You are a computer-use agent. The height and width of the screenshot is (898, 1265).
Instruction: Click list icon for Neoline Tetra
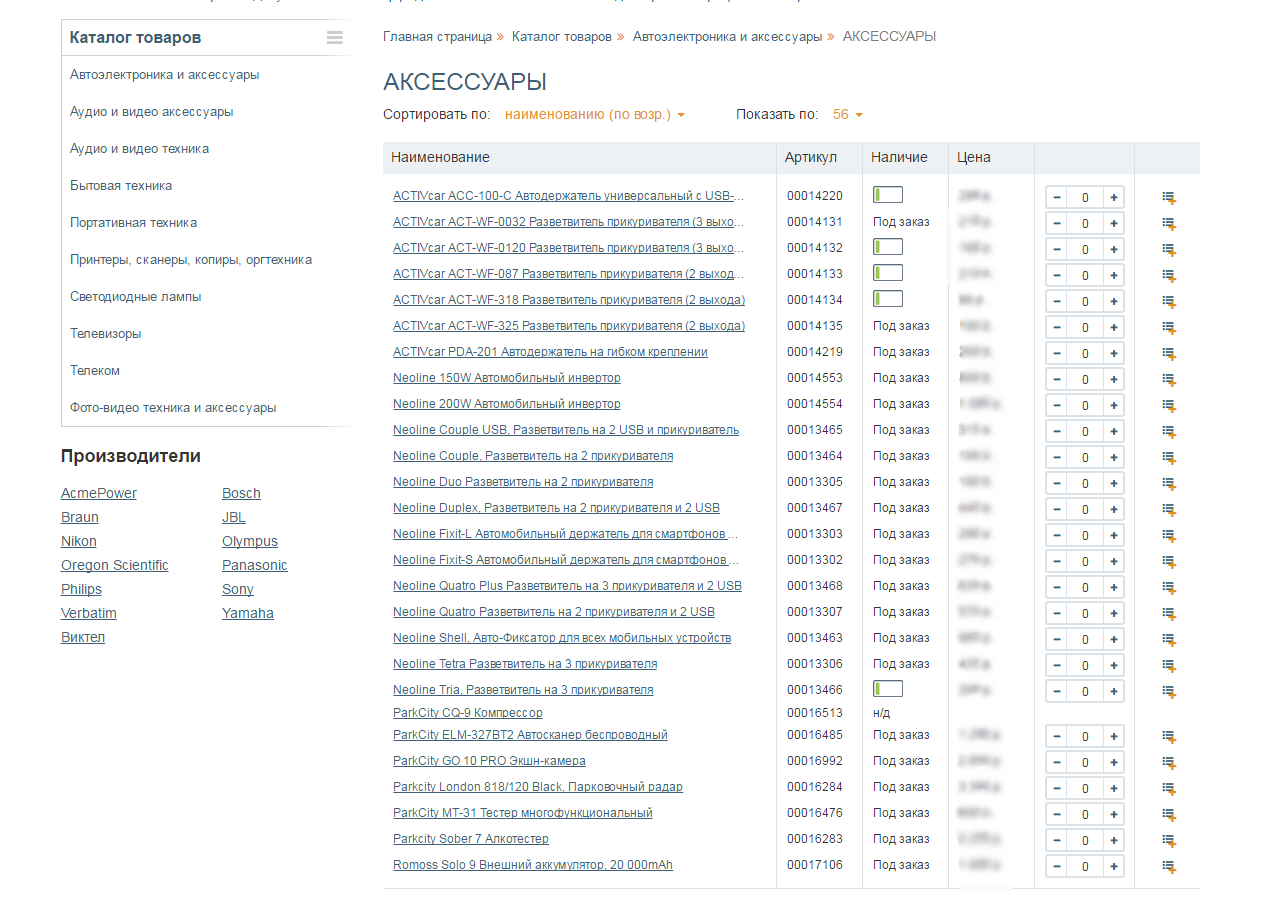1169,666
